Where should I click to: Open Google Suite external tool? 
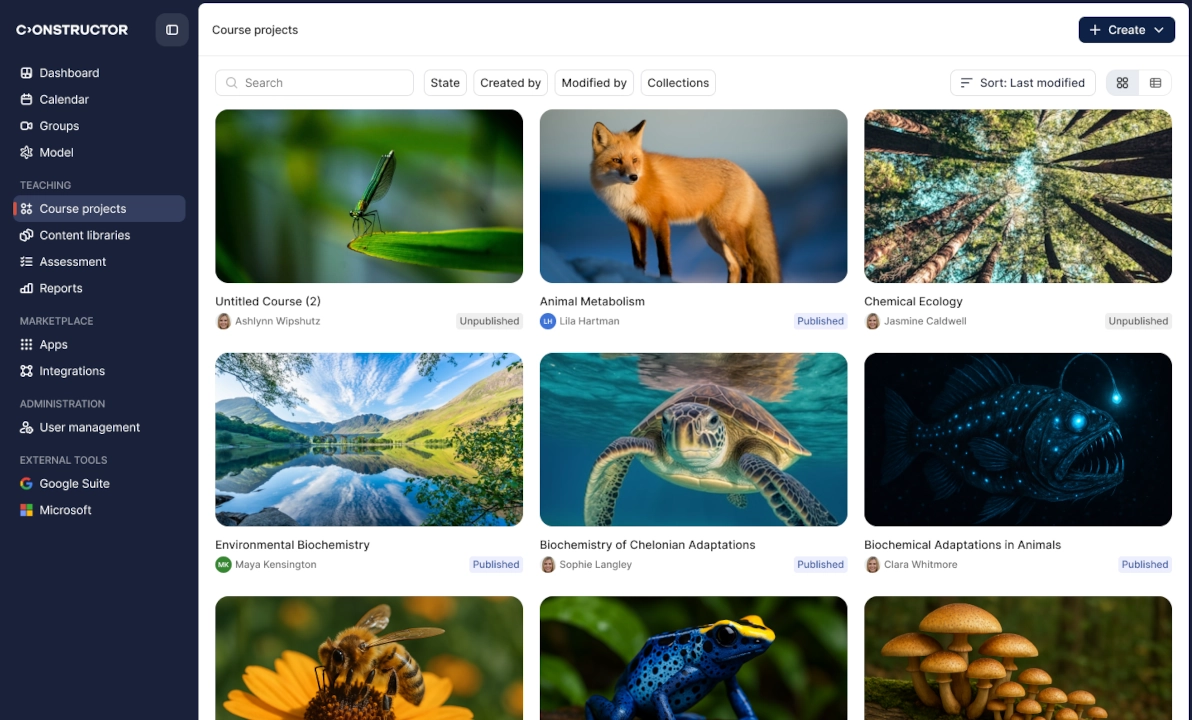tap(74, 484)
